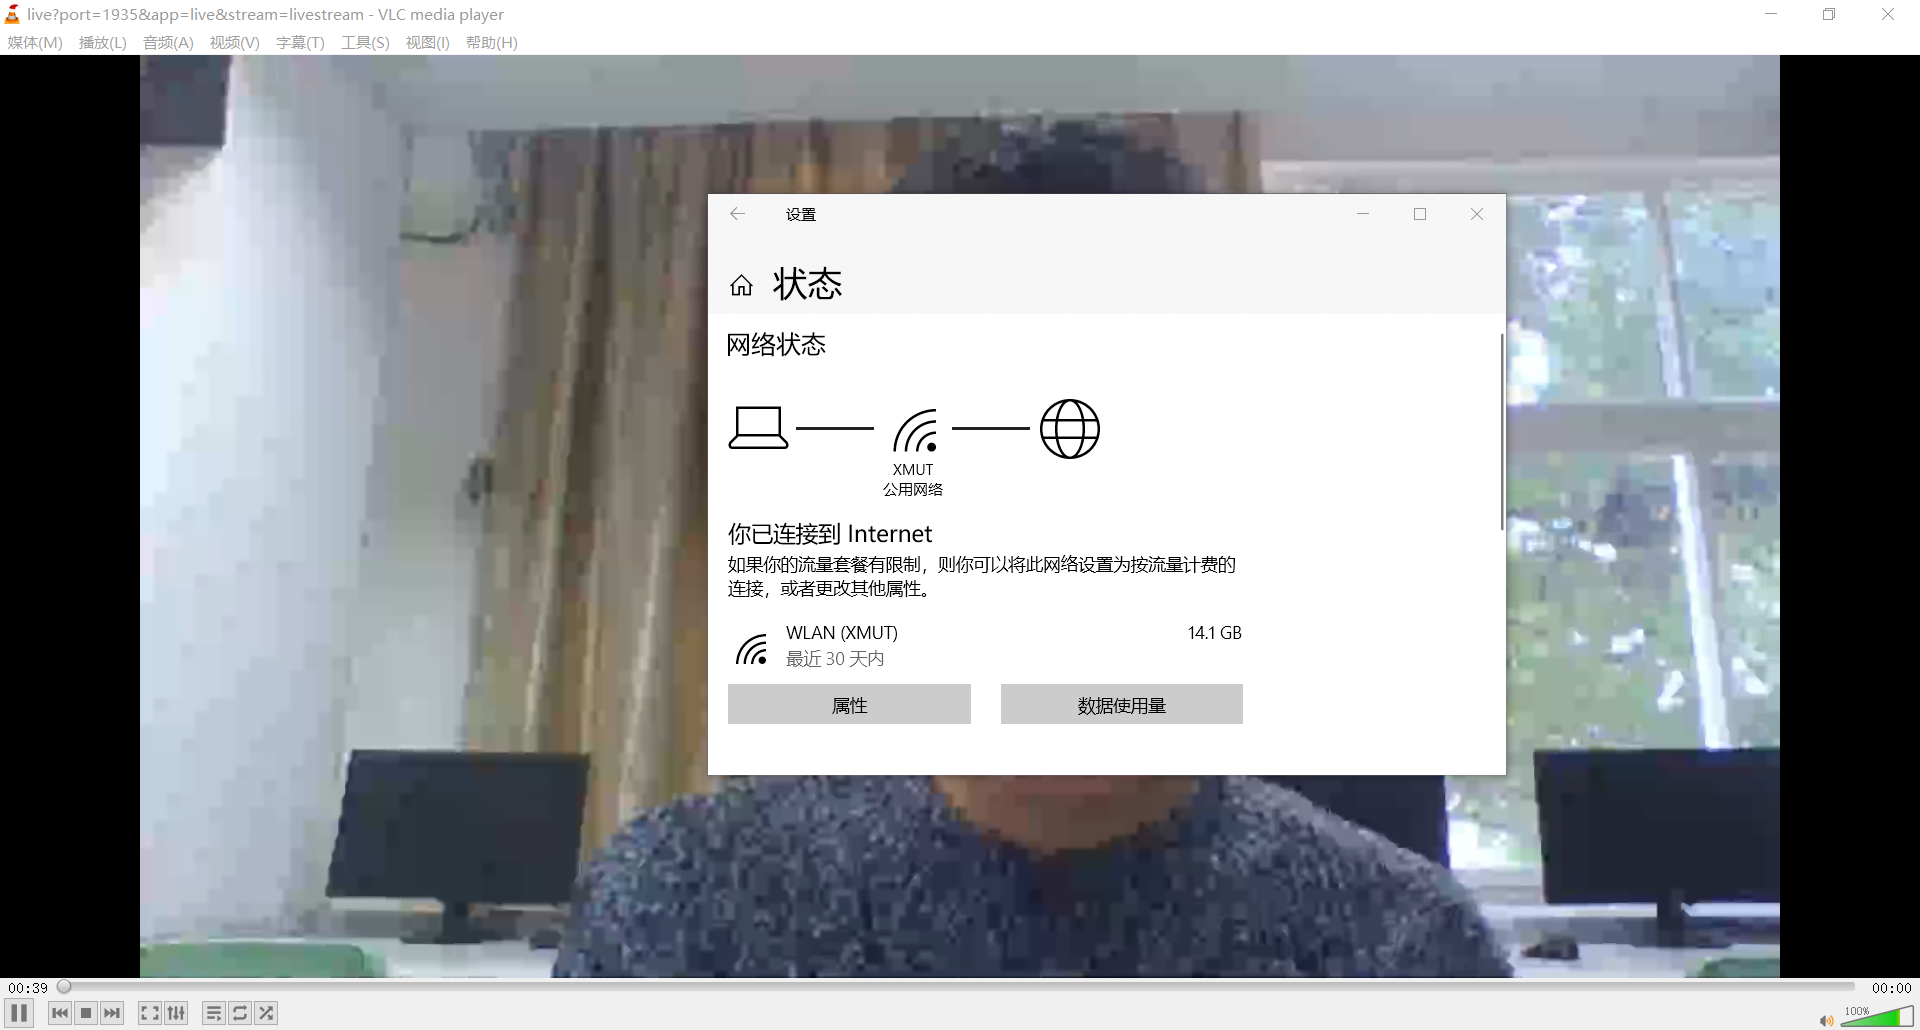The image size is (1920, 1030).
Task: Open the extended settings equalizer panel
Action: pos(176,1012)
